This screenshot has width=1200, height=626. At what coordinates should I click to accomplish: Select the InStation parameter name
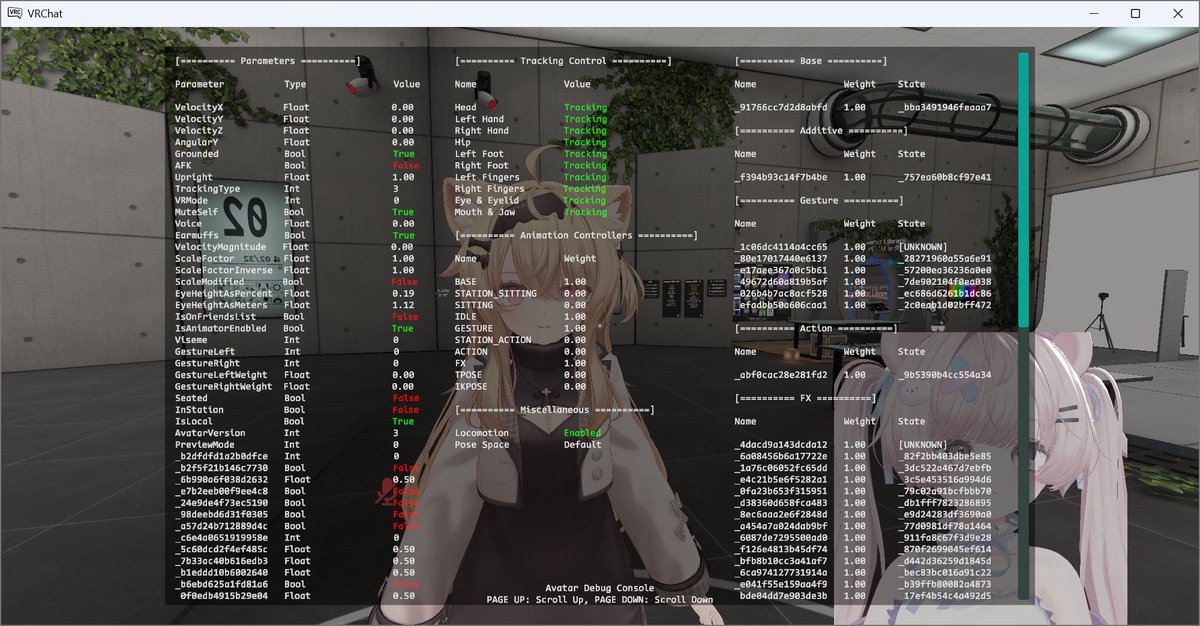[x=199, y=410]
